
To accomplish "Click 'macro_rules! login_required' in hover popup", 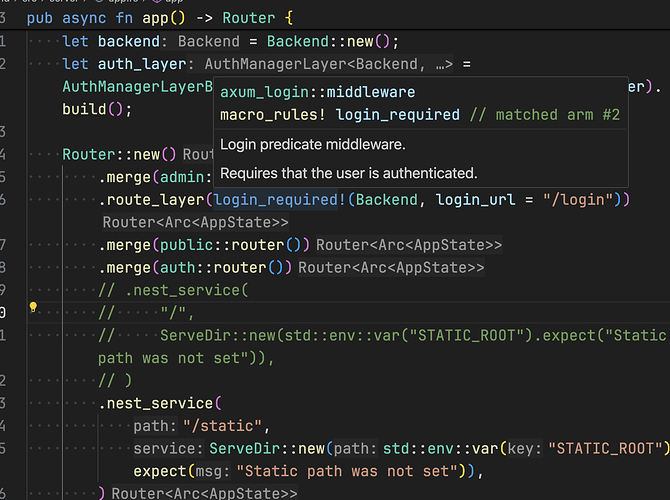I will tap(340, 115).
